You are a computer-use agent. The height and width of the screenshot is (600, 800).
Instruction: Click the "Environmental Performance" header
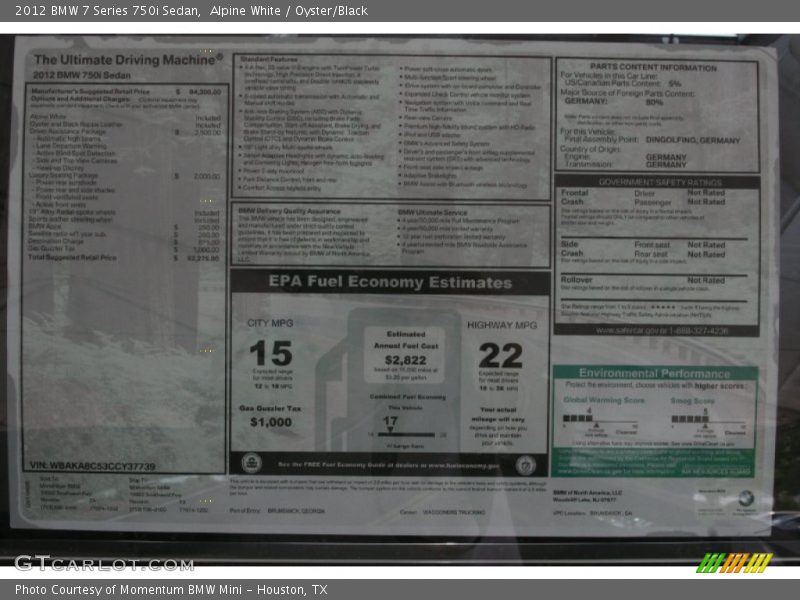[x=654, y=373]
